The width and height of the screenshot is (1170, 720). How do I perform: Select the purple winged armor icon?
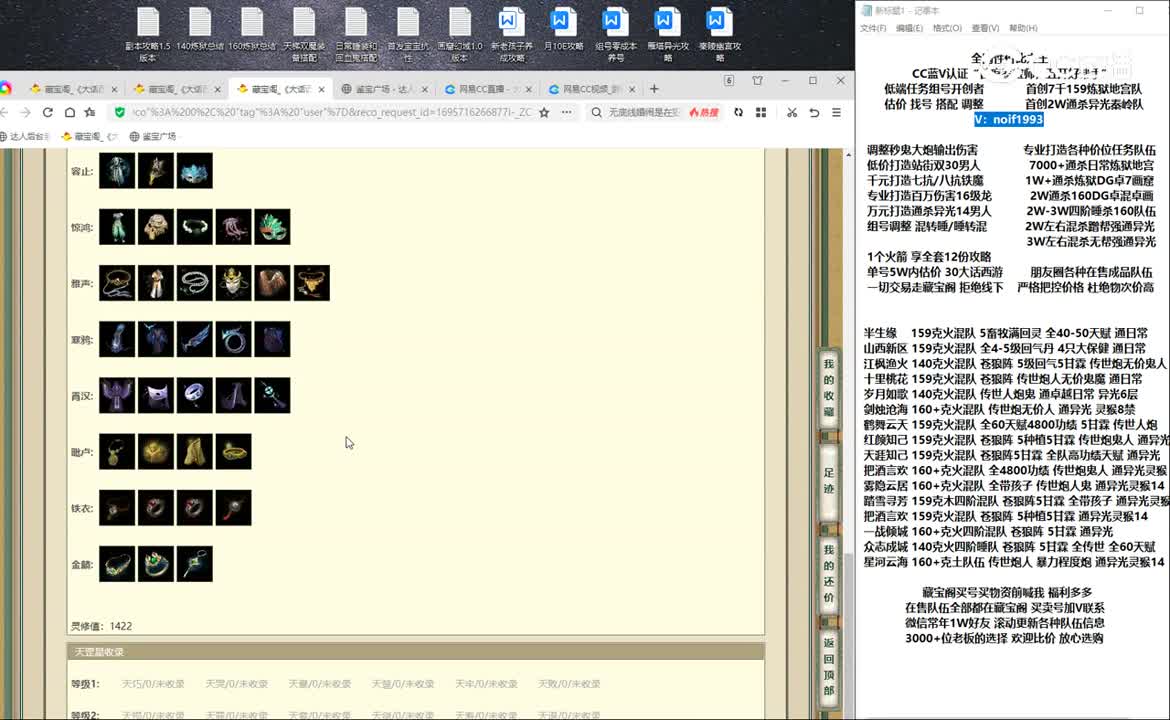pyautogui.click(x=117, y=395)
